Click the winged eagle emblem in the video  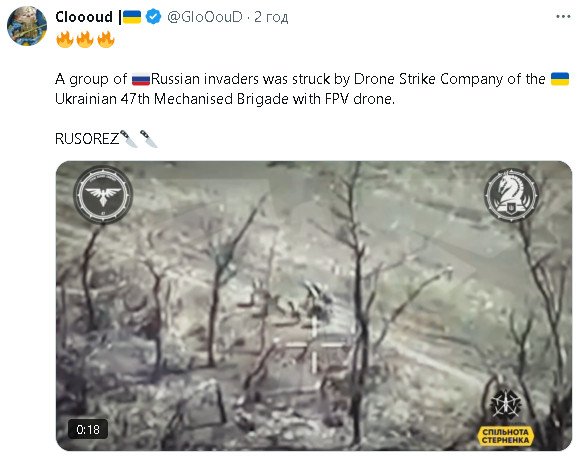tap(103, 195)
